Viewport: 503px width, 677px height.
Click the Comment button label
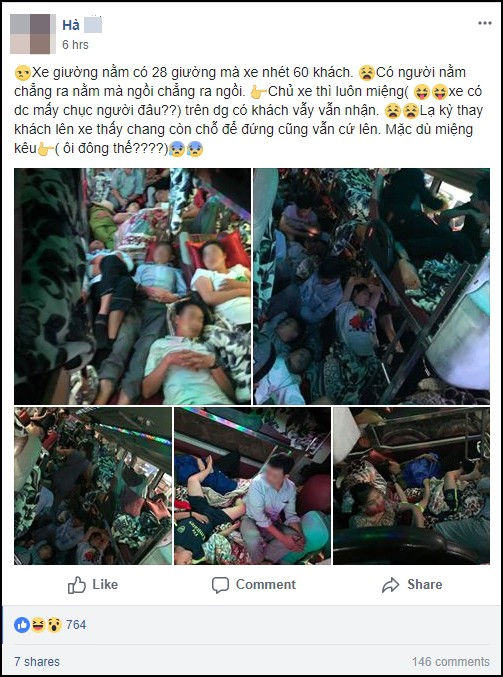(x=266, y=585)
